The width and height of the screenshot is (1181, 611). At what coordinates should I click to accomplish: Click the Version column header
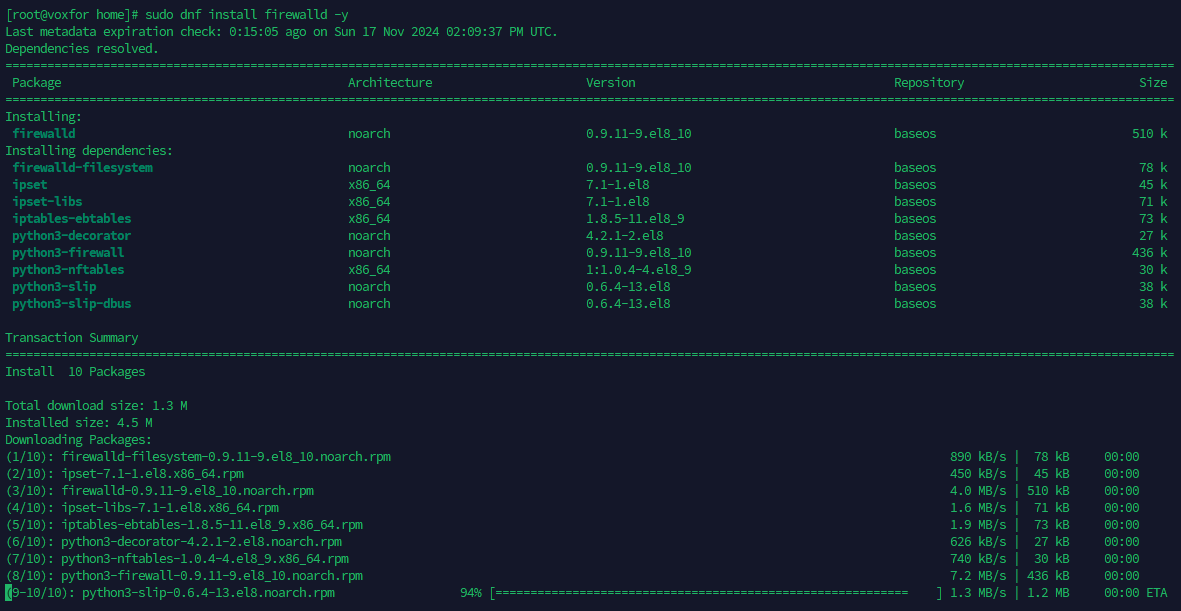click(x=610, y=82)
